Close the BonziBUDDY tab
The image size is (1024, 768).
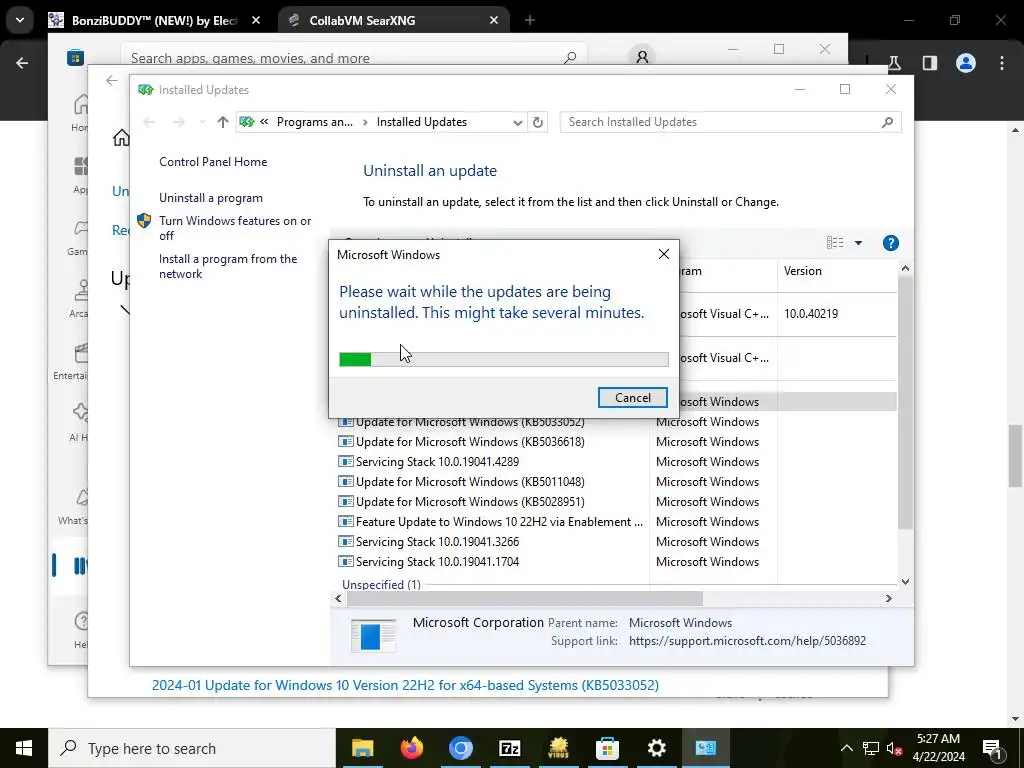tap(256, 21)
